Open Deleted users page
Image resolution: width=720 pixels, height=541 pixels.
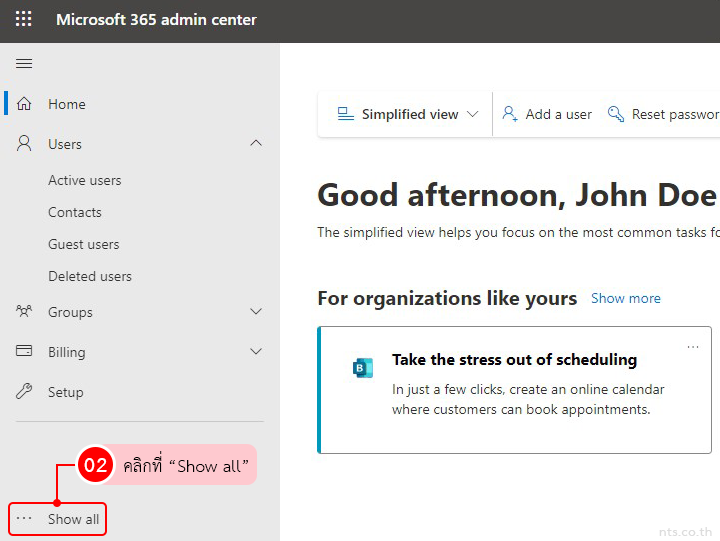(x=90, y=276)
